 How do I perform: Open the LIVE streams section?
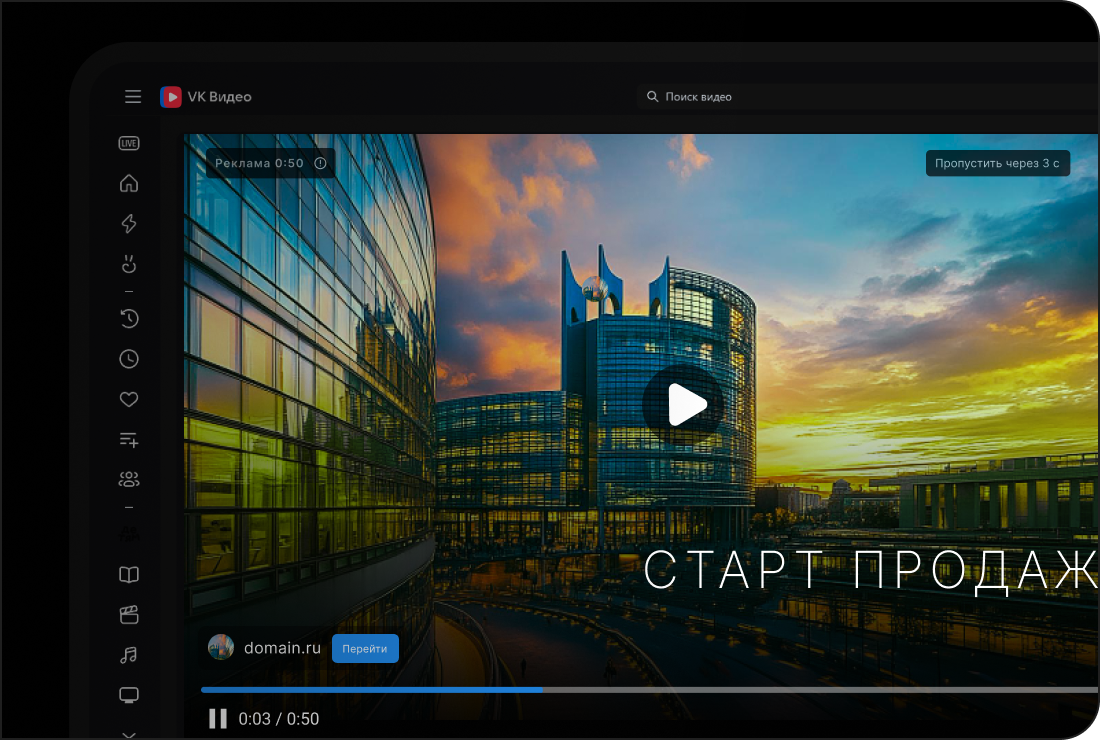[129, 143]
